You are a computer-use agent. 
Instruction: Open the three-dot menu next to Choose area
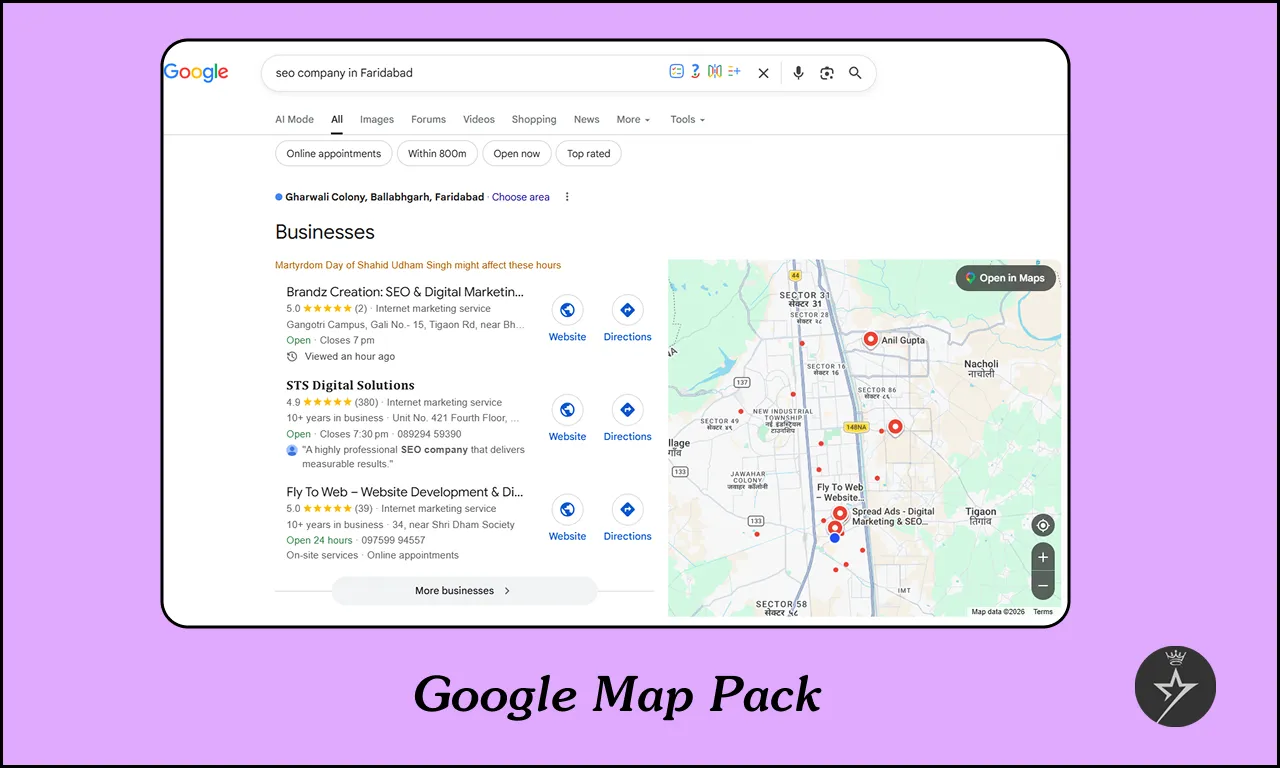click(567, 197)
